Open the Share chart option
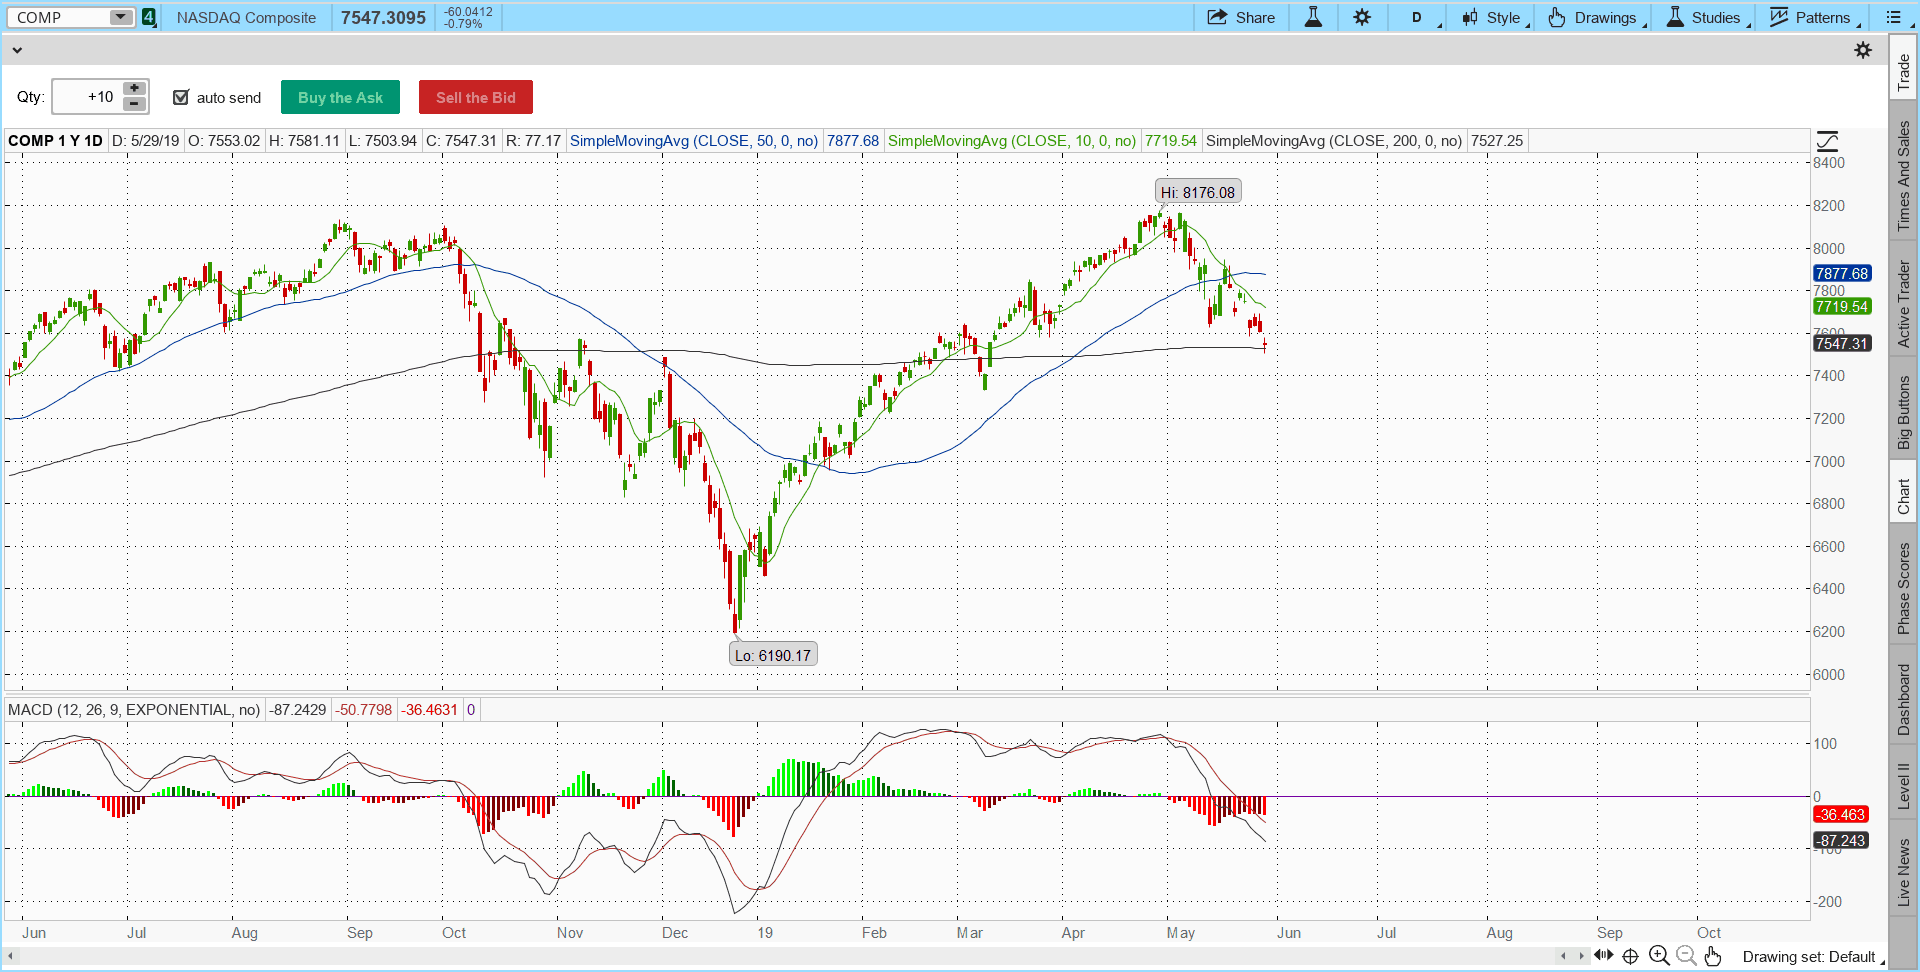This screenshot has width=1920, height=972. tap(1241, 17)
